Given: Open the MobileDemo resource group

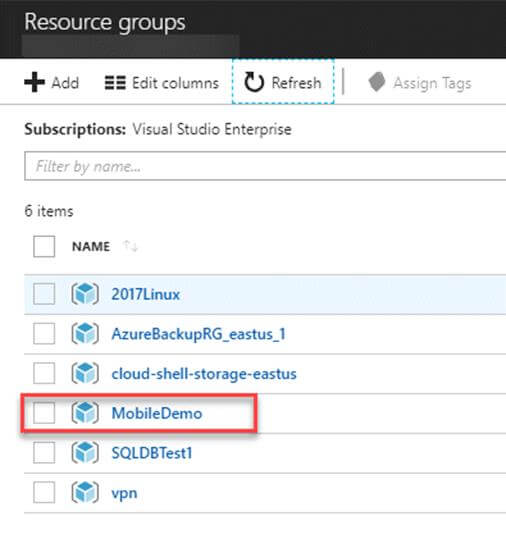Looking at the screenshot, I should (157, 413).
